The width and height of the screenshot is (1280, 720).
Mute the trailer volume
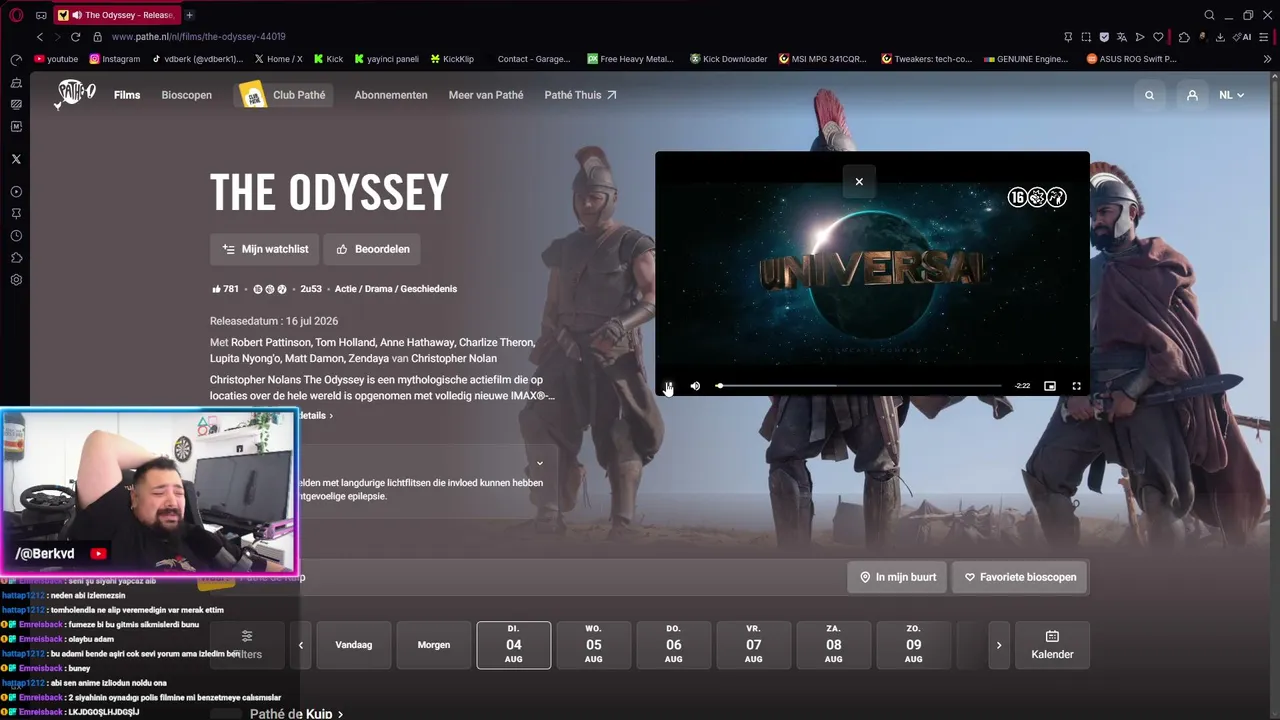(x=695, y=386)
